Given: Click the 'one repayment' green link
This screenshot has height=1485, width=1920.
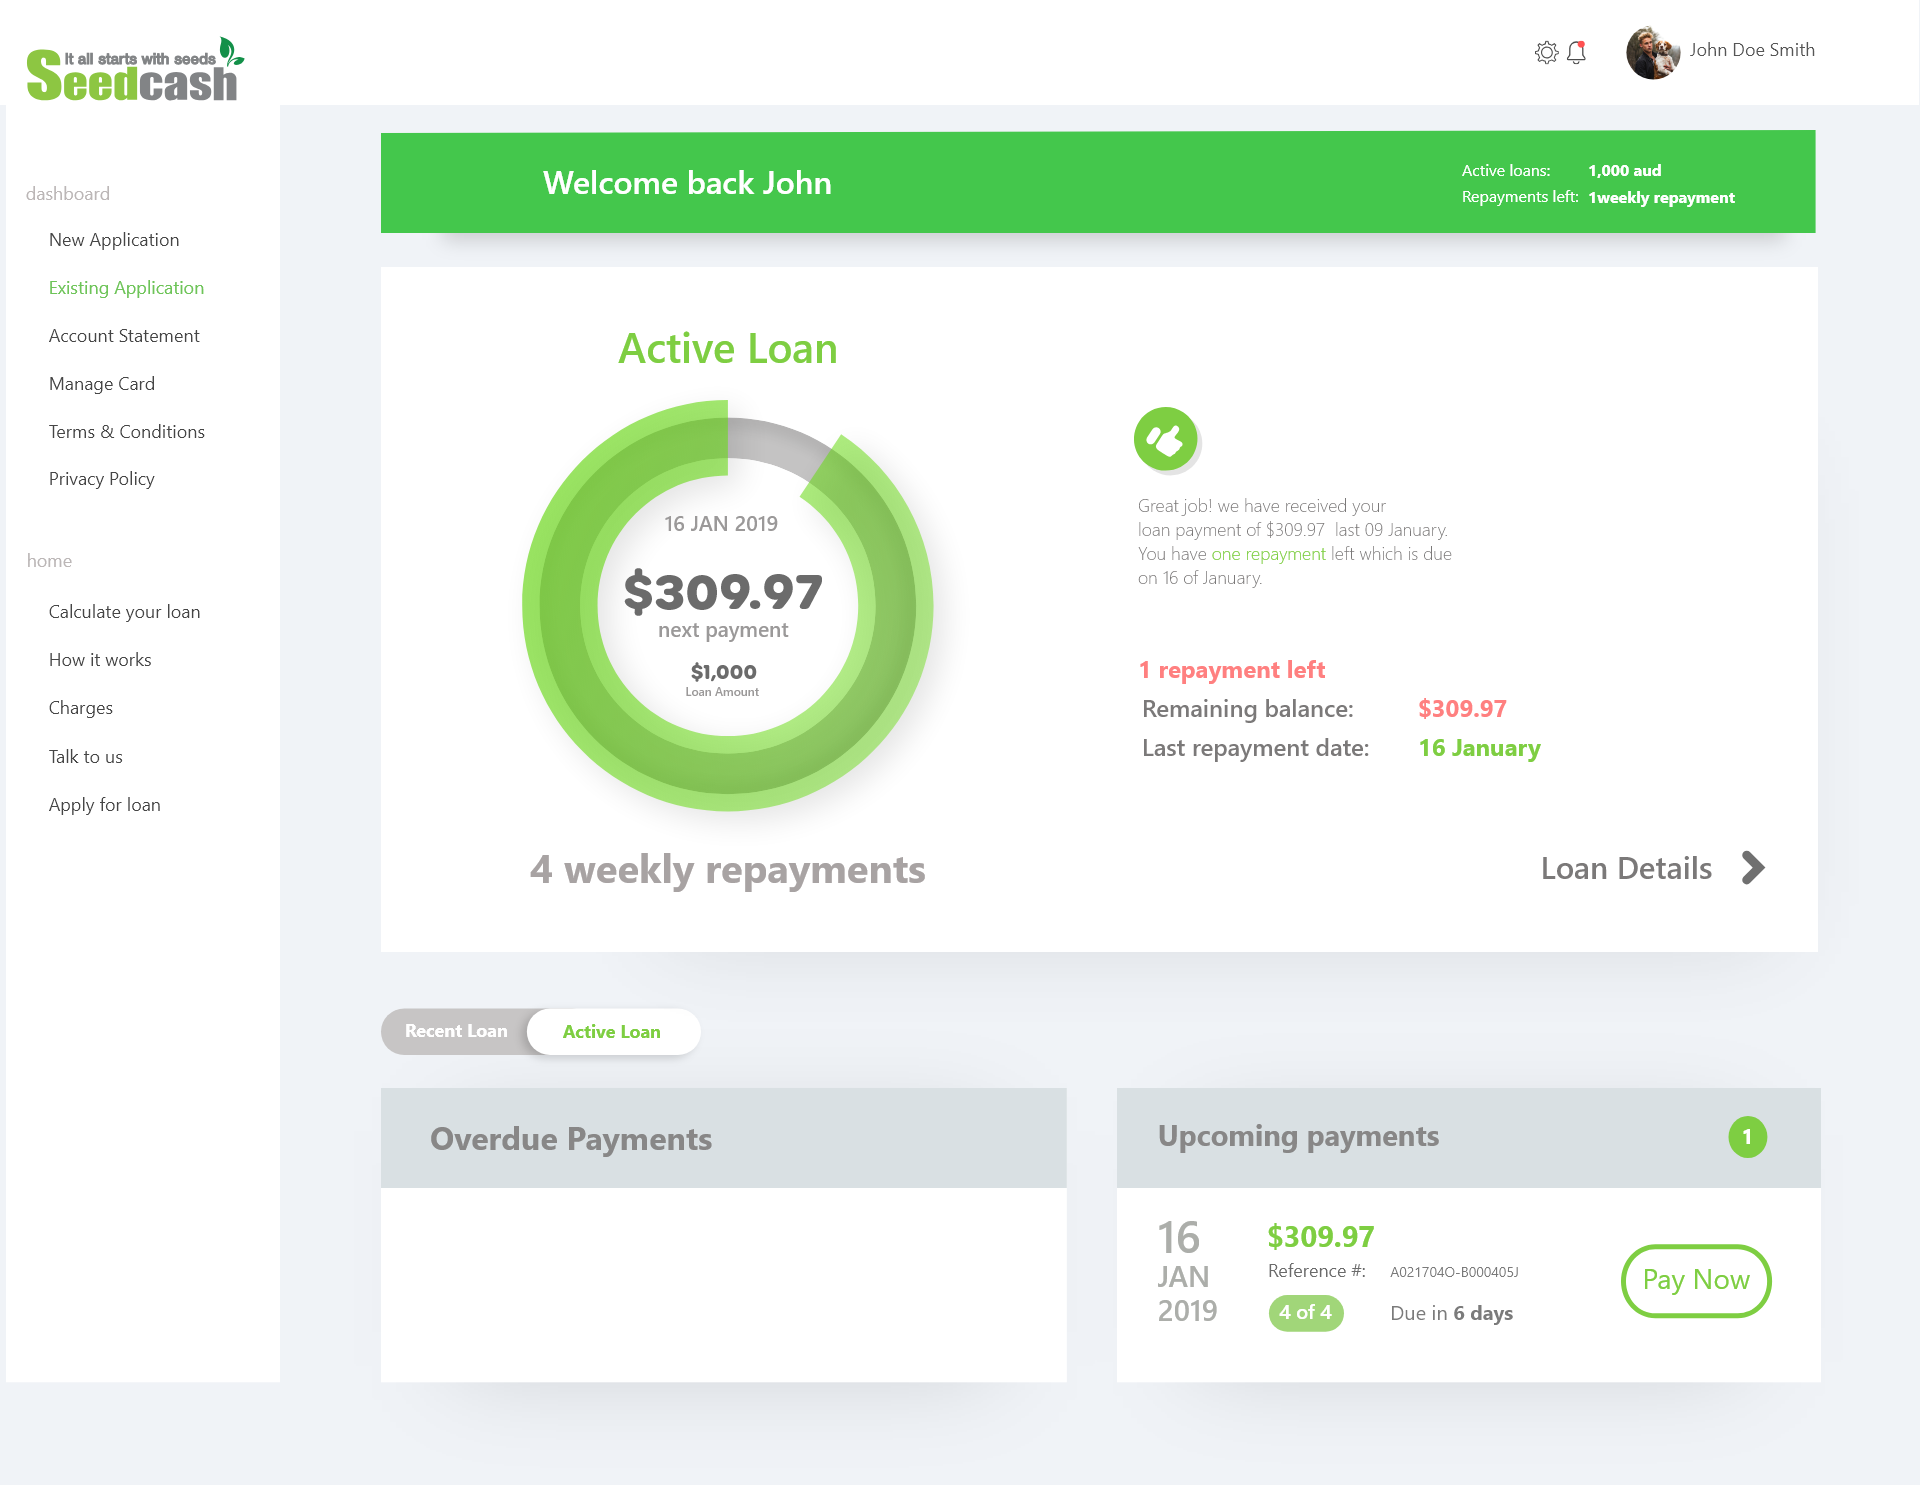Looking at the screenshot, I should (x=1268, y=554).
